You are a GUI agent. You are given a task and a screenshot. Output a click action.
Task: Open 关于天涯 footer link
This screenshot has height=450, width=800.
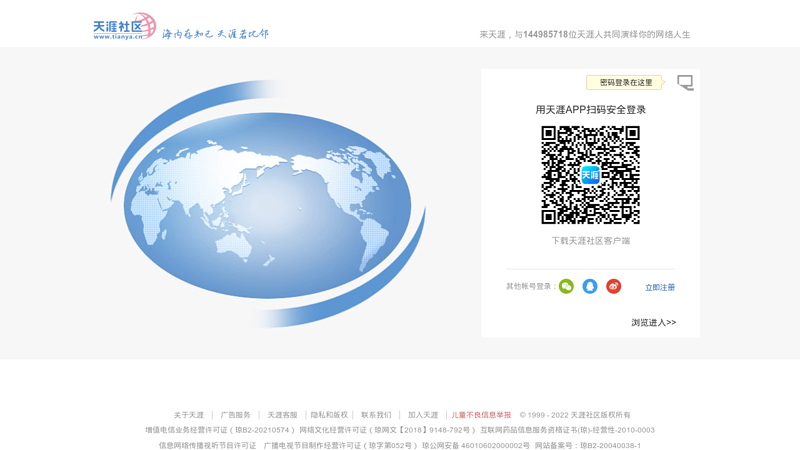click(189, 415)
